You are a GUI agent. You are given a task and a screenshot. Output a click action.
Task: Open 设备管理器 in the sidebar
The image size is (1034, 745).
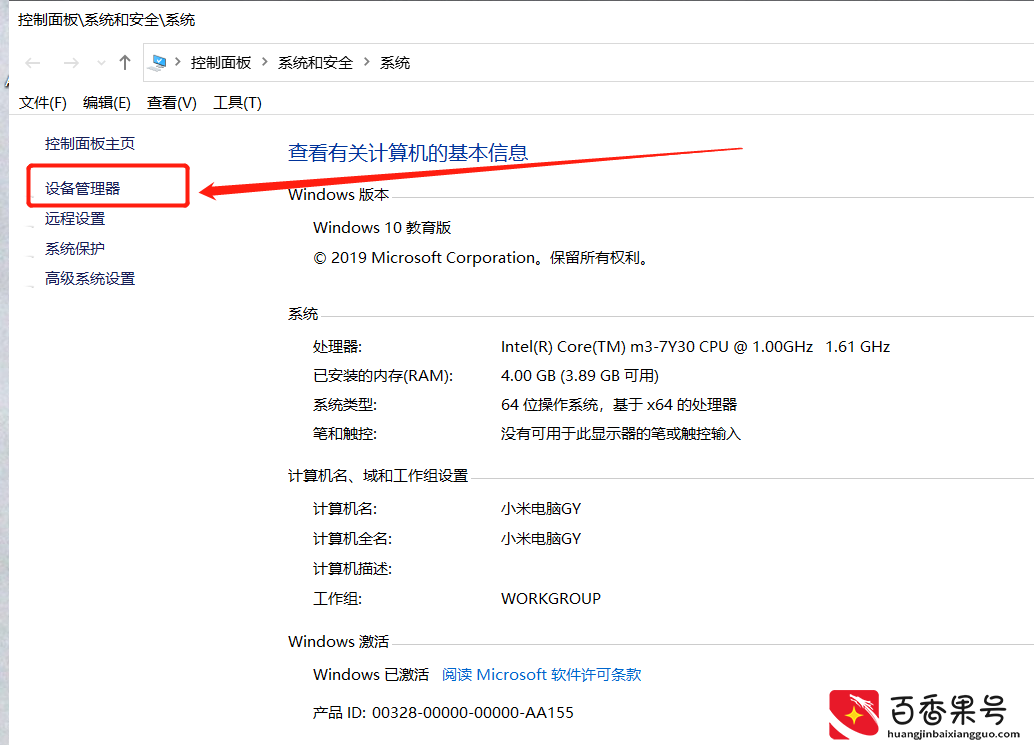[x=82, y=189]
